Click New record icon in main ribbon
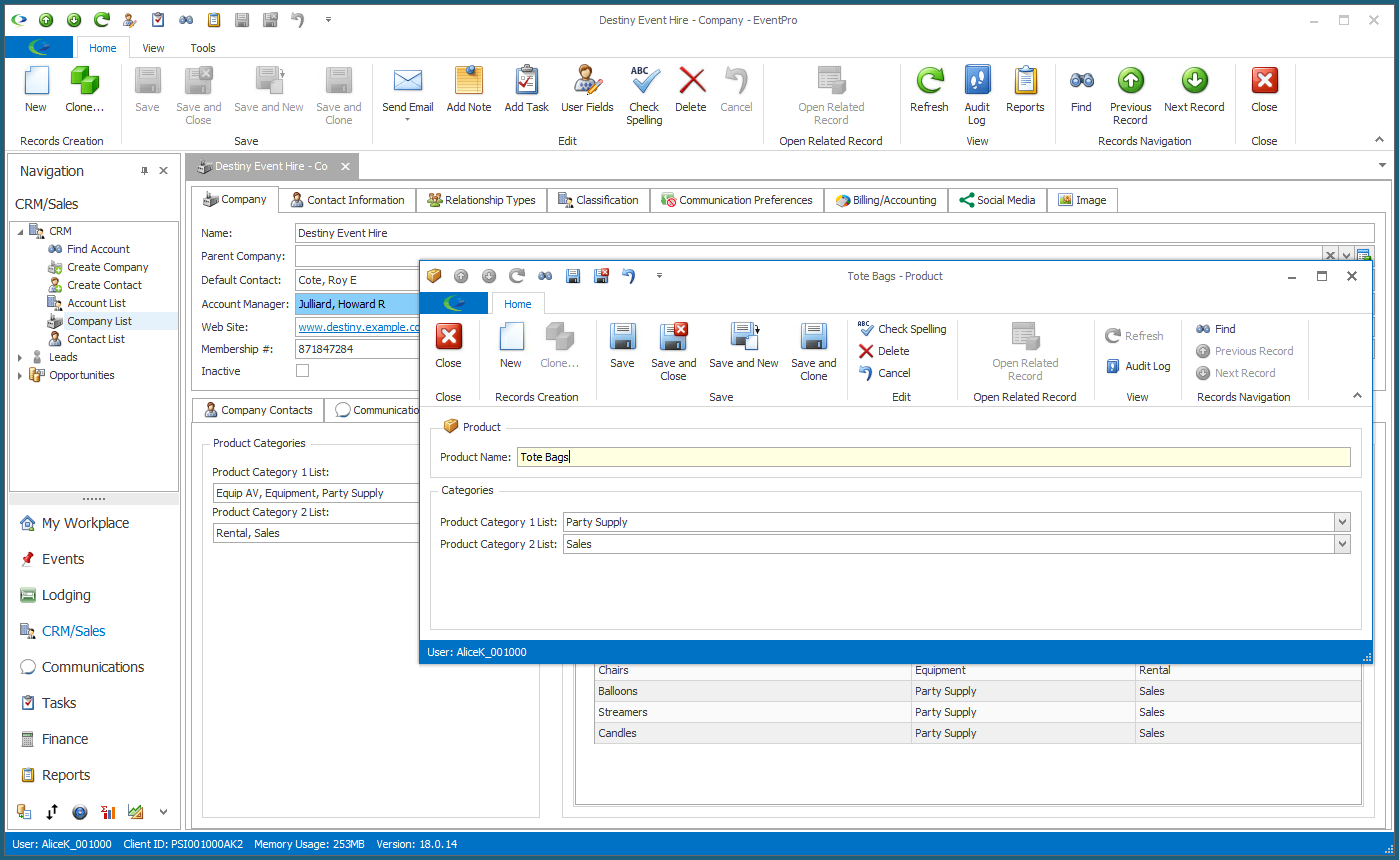 tap(36, 89)
